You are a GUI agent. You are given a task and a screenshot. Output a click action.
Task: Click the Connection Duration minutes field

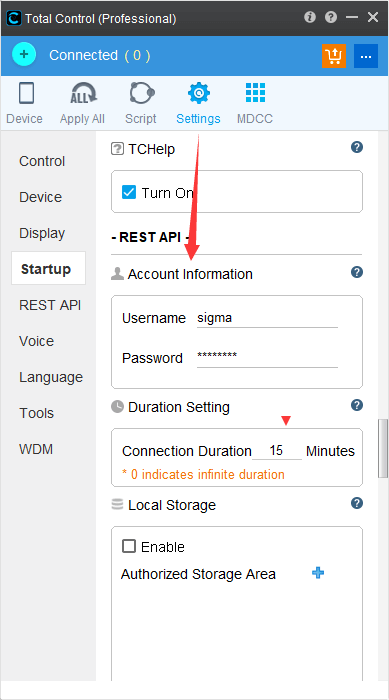[x=277, y=450]
